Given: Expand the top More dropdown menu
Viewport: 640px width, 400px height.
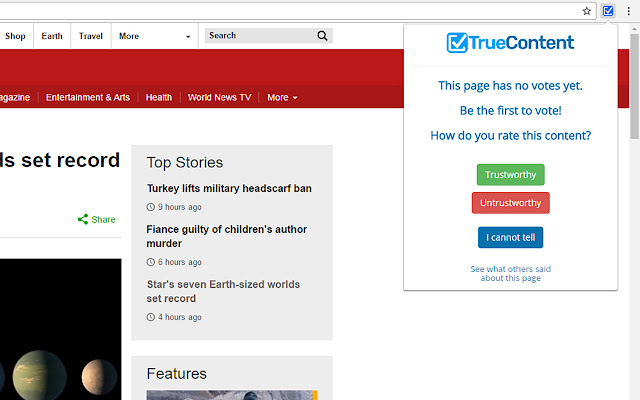Looking at the screenshot, I should tap(155, 36).
